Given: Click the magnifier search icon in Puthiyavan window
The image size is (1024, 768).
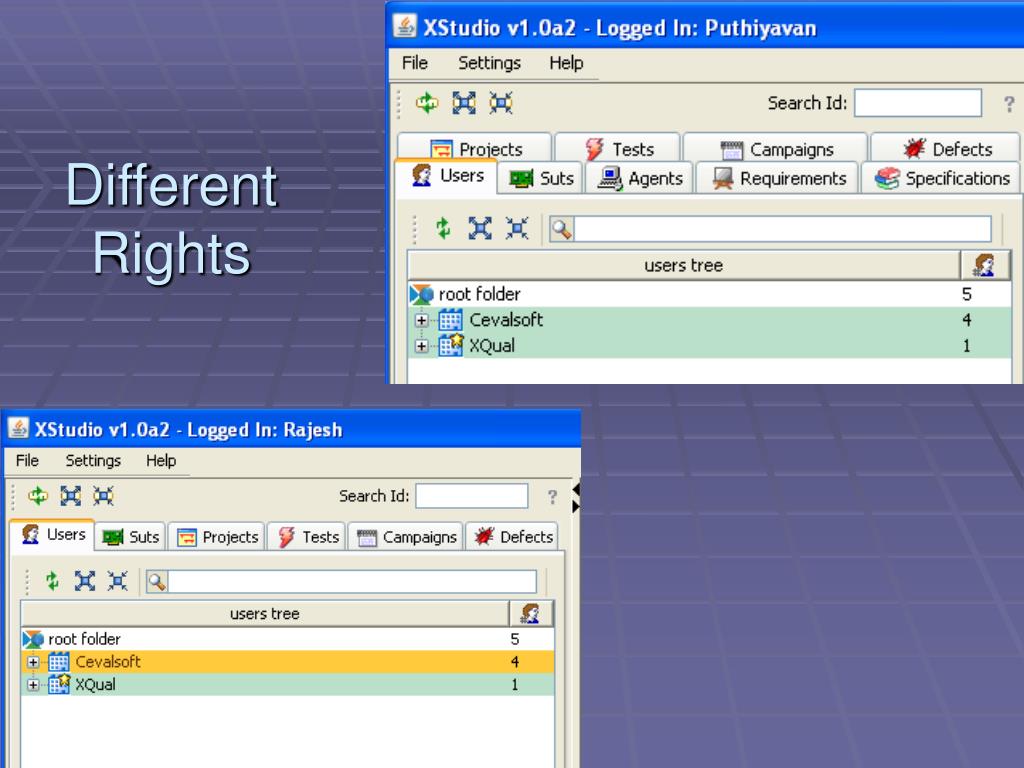Looking at the screenshot, I should (x=562, y=229).
